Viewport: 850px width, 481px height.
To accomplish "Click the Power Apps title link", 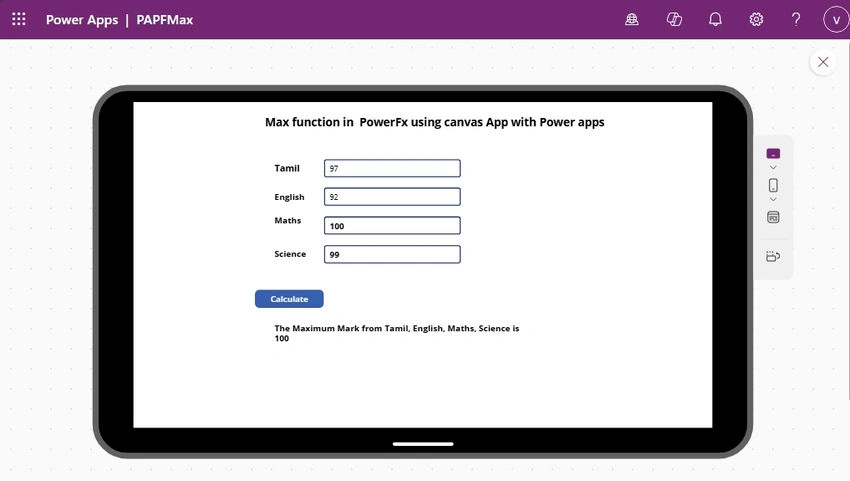I will [82, 20].
